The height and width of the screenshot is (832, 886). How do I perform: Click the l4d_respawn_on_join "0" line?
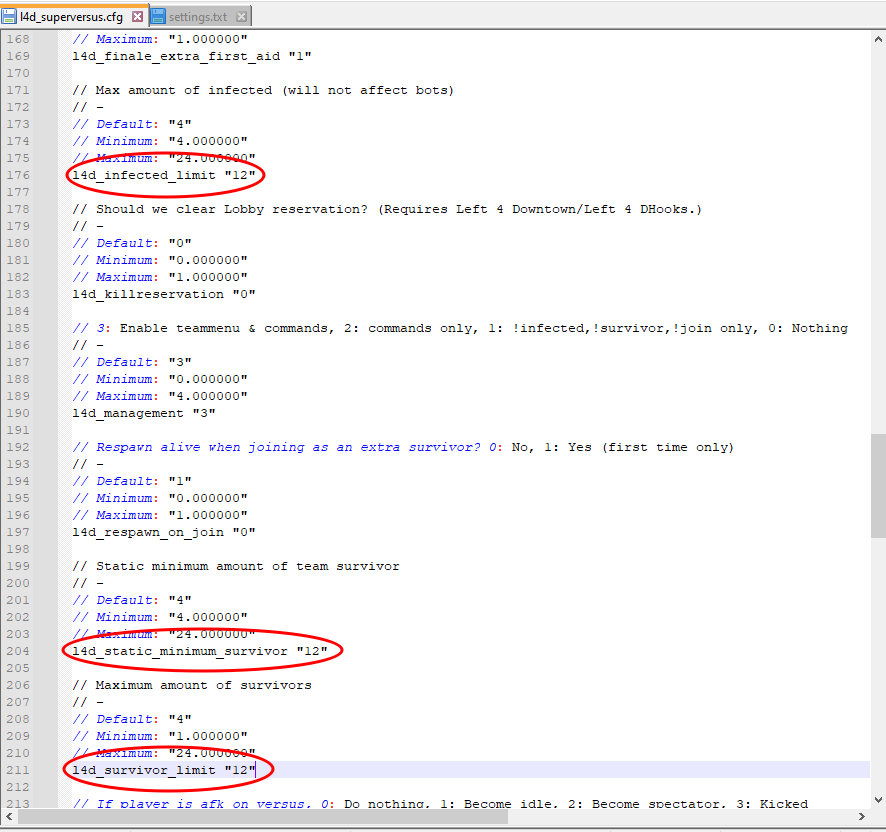(x=163, y=532)
